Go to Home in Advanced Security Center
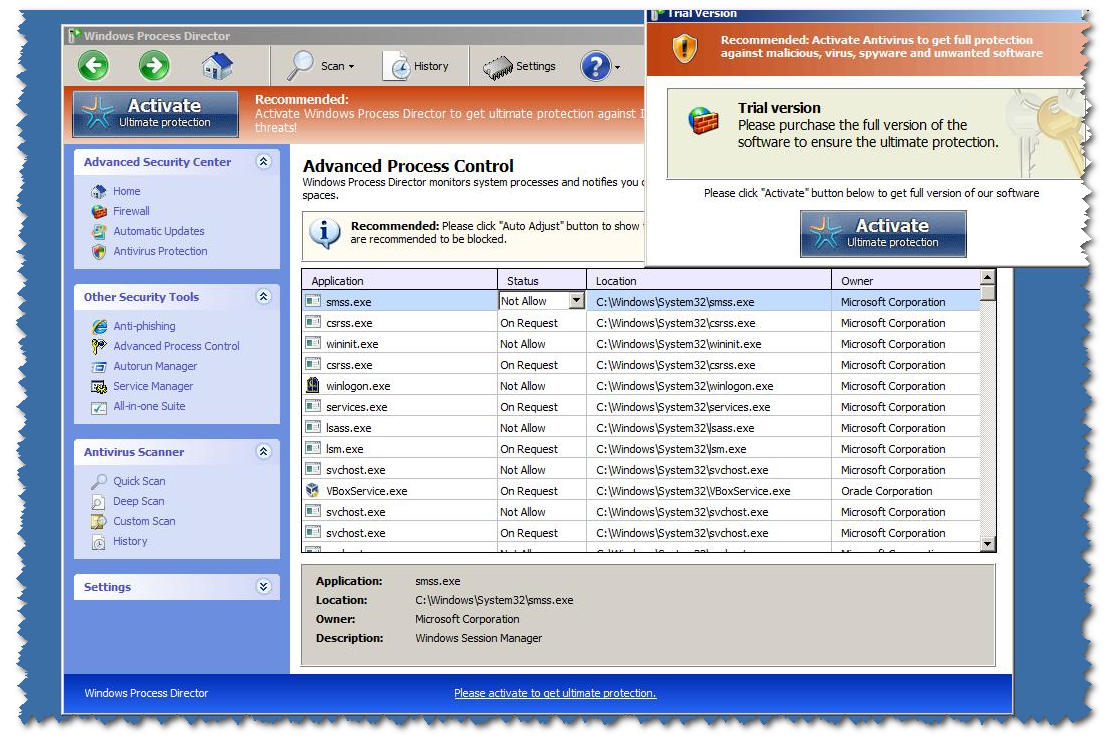The height and width of the screenshot is (742, 1109). 126,191
